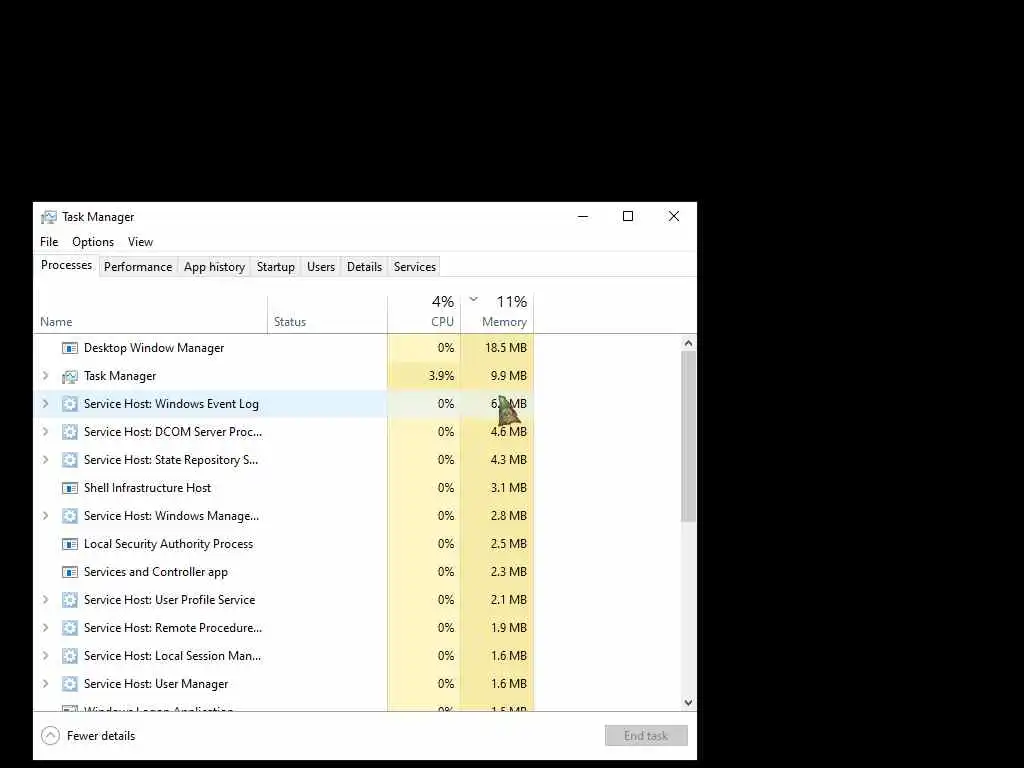Click the DCOM Server Proc gear icon
Viewport: 1024px width, 768px height.
pos(70,432)
